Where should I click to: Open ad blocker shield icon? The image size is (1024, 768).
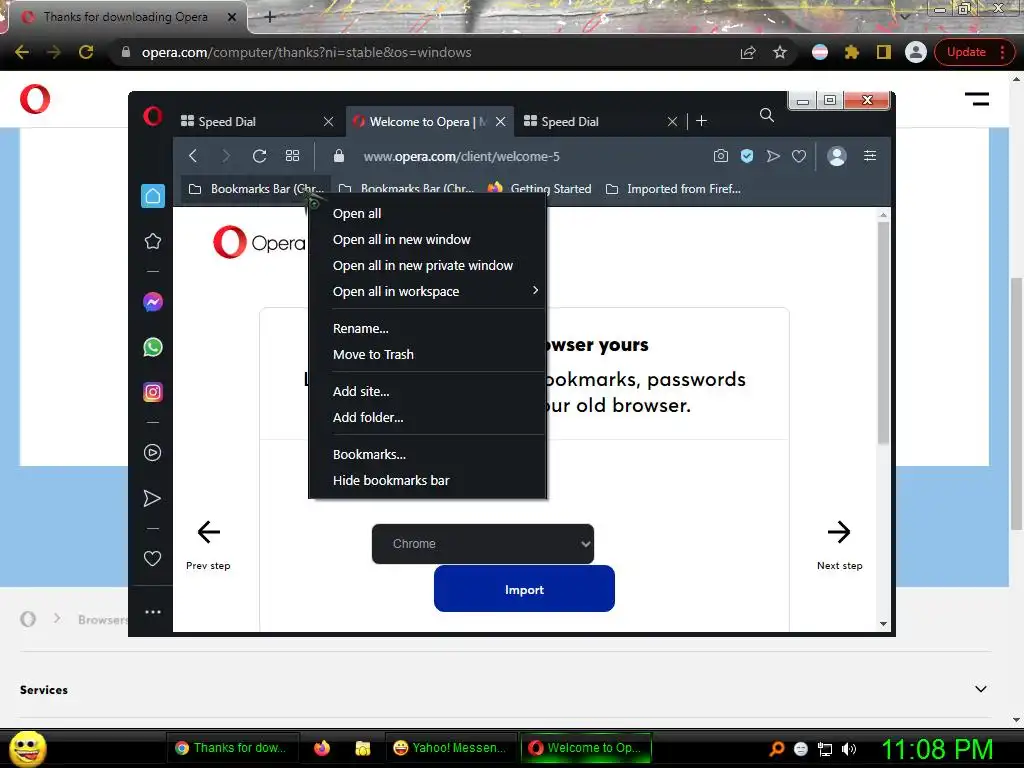[747, 156]
